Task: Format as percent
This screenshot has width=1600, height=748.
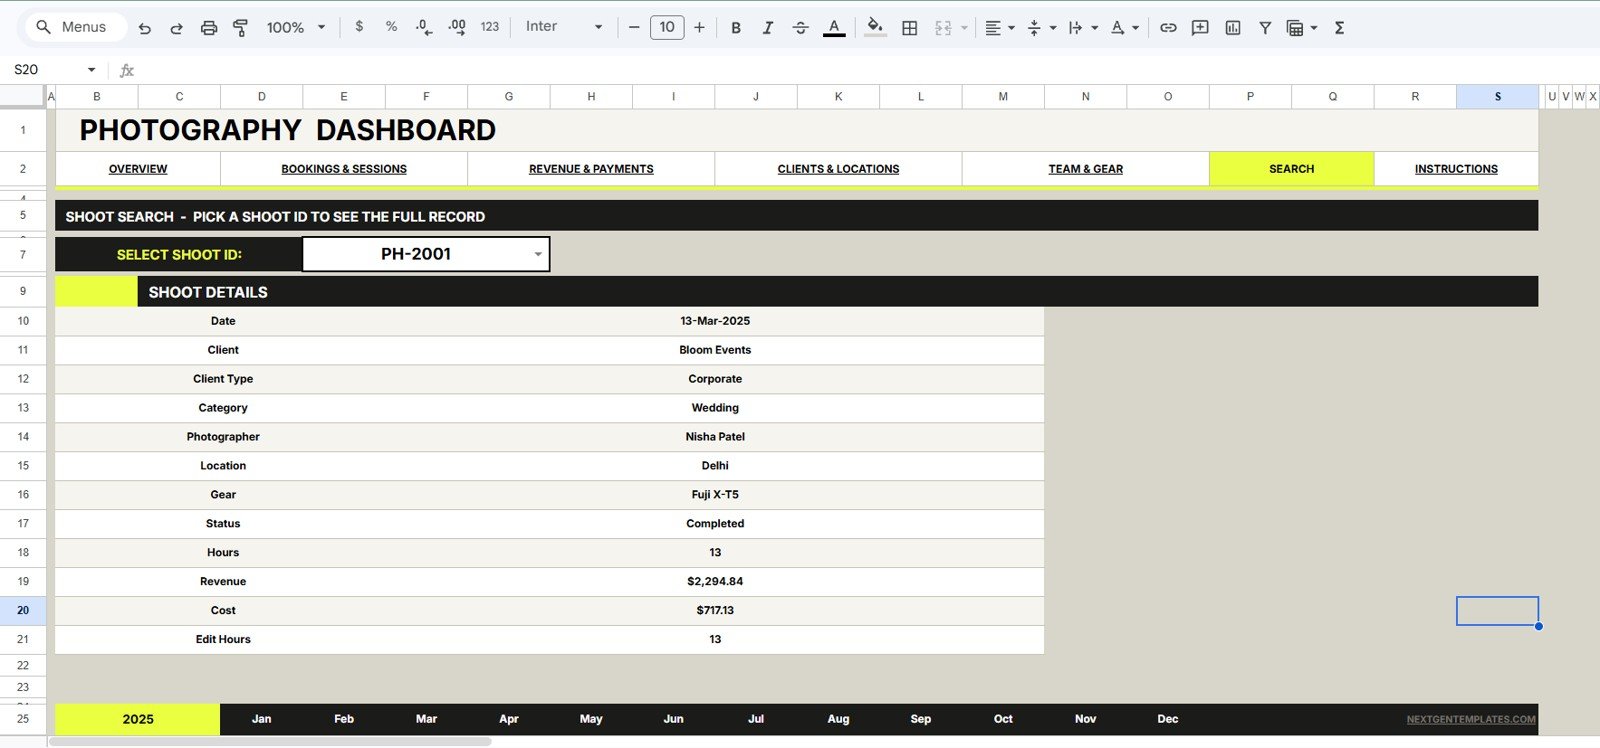Action: (x=391, y=27)
